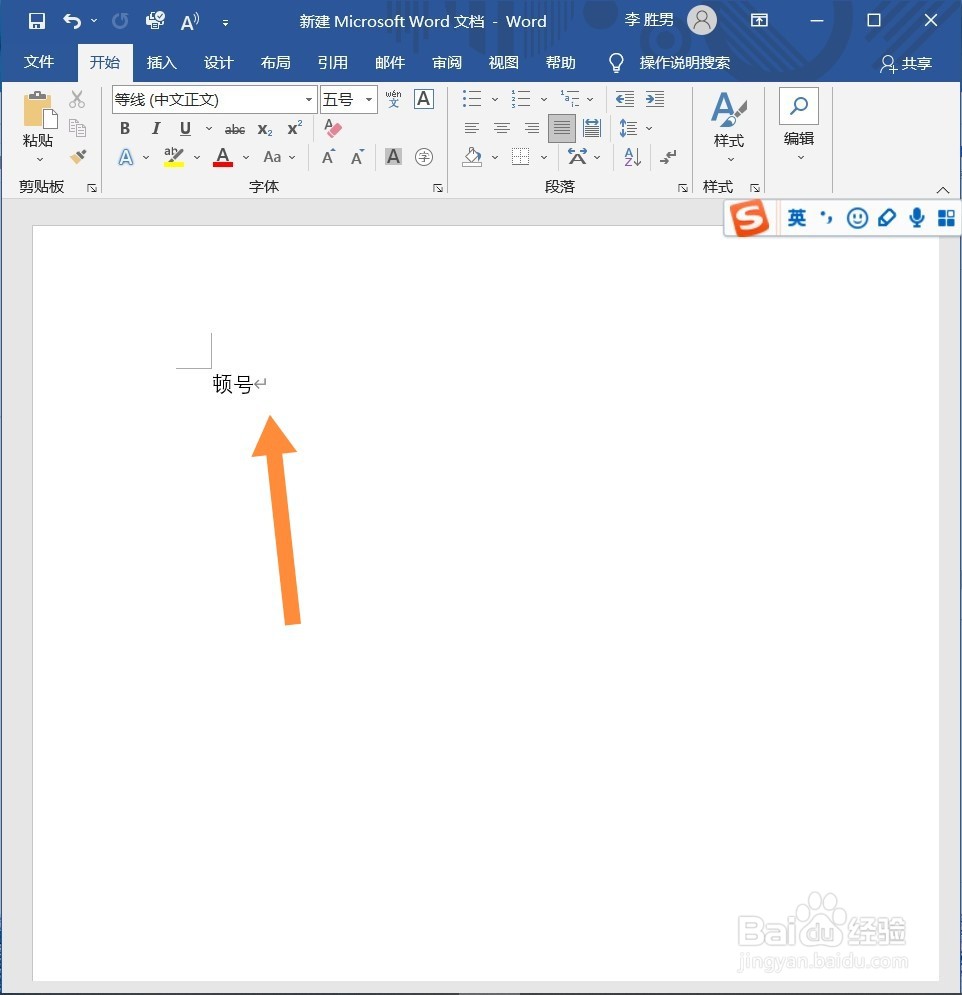Switch to the 布局 Layout tab
This screenshot has width=962, height=995.
(275, 62)
